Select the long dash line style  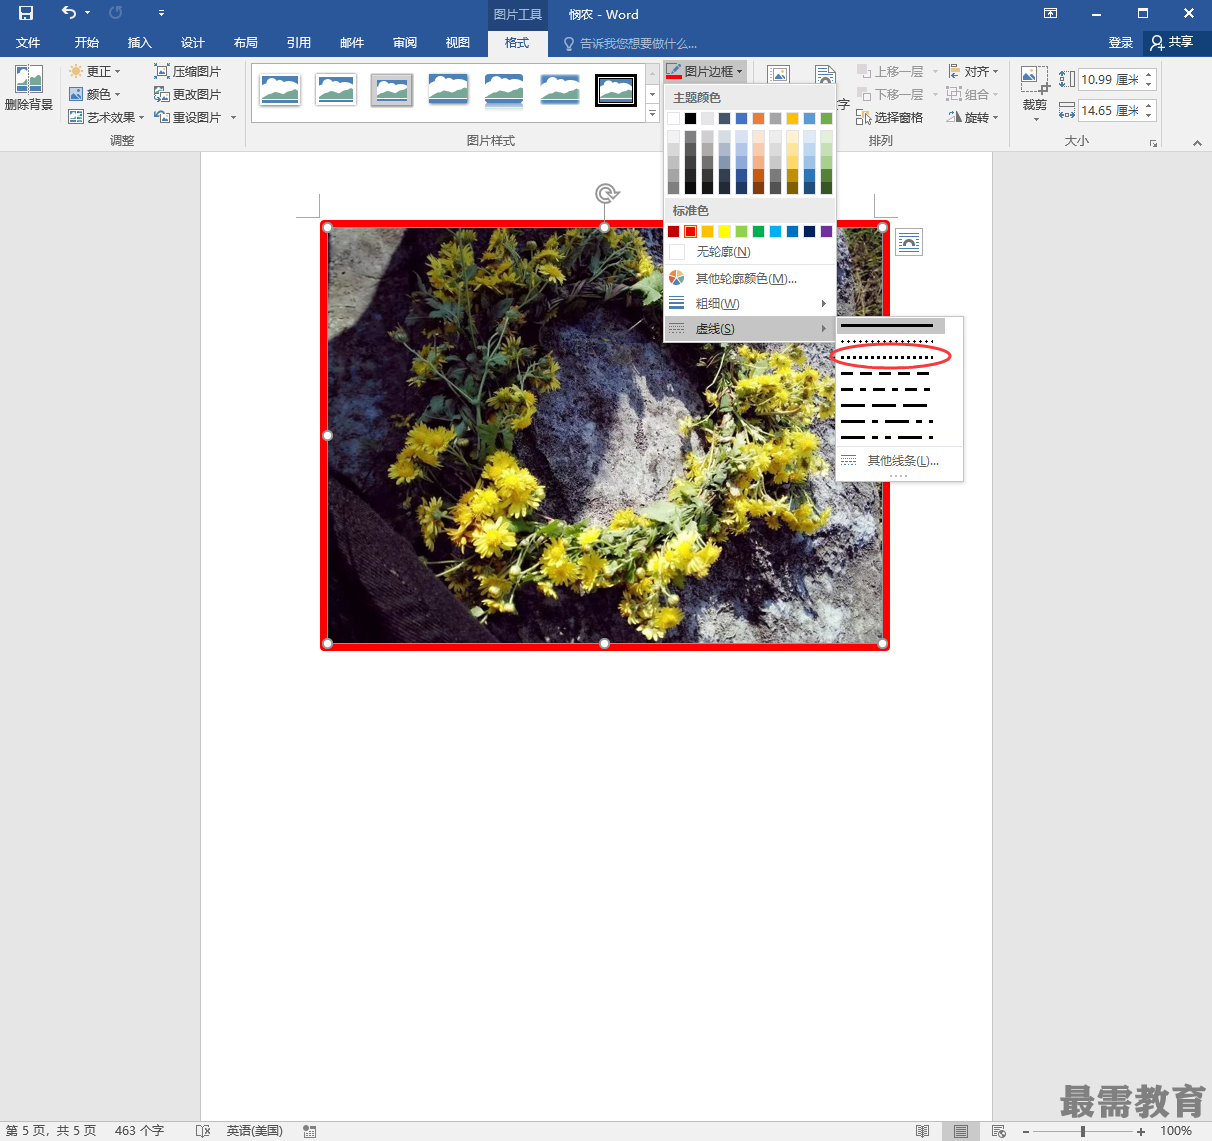[x=887, y=405]
